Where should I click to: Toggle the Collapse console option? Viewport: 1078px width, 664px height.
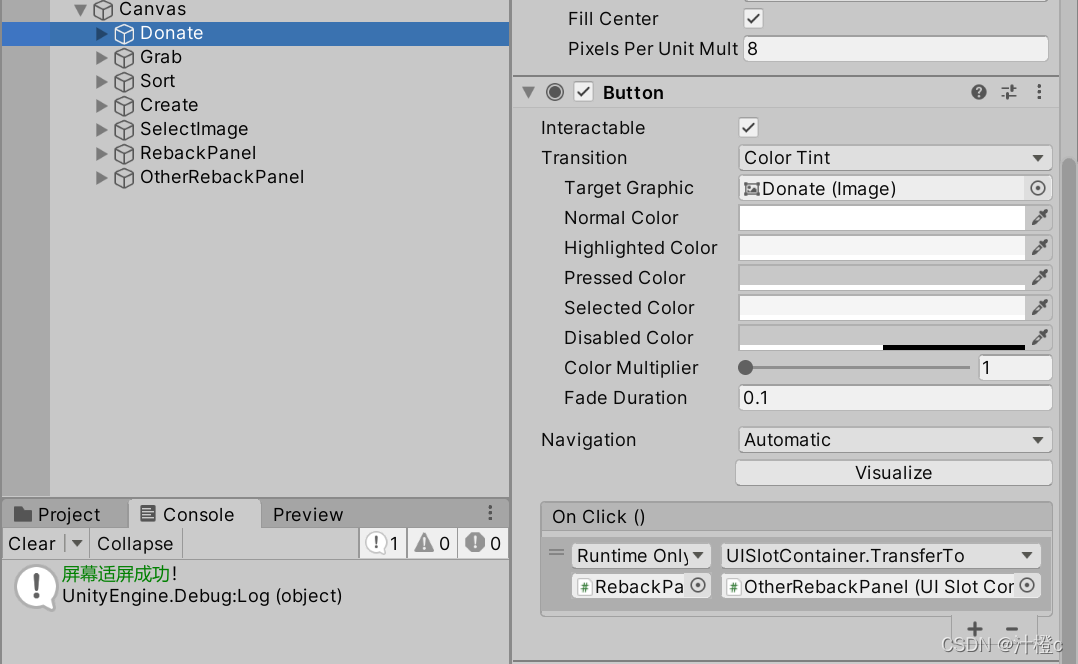[135, 543]
